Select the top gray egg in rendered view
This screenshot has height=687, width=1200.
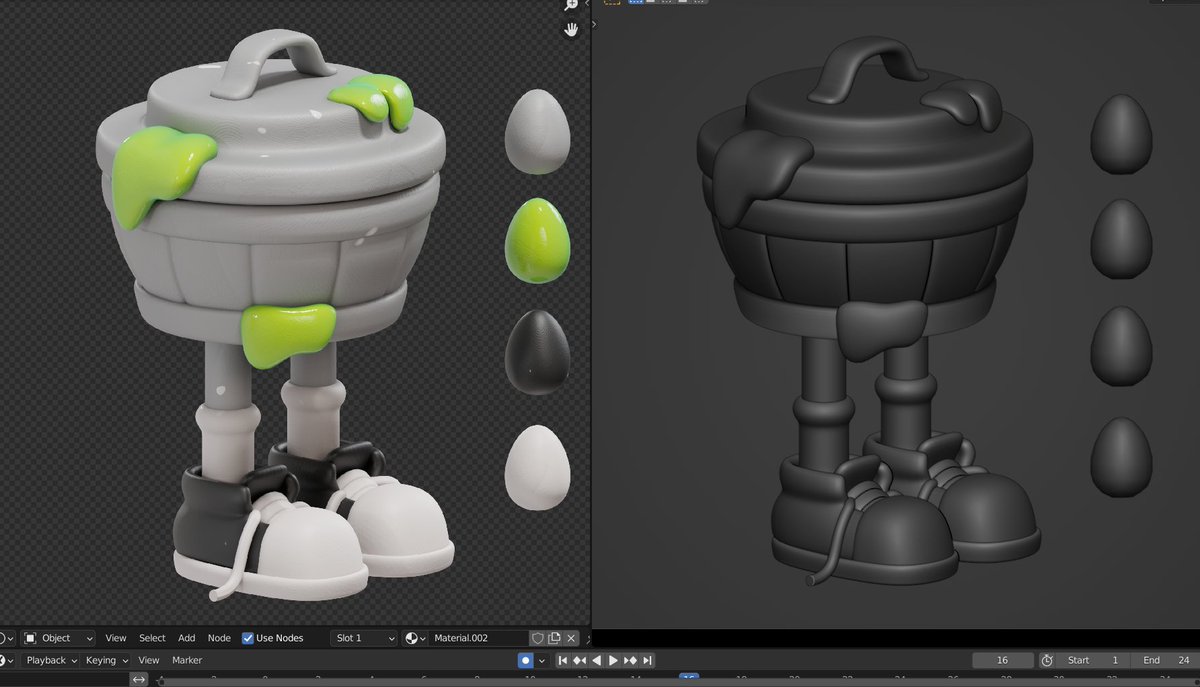(x=537, y=131)
